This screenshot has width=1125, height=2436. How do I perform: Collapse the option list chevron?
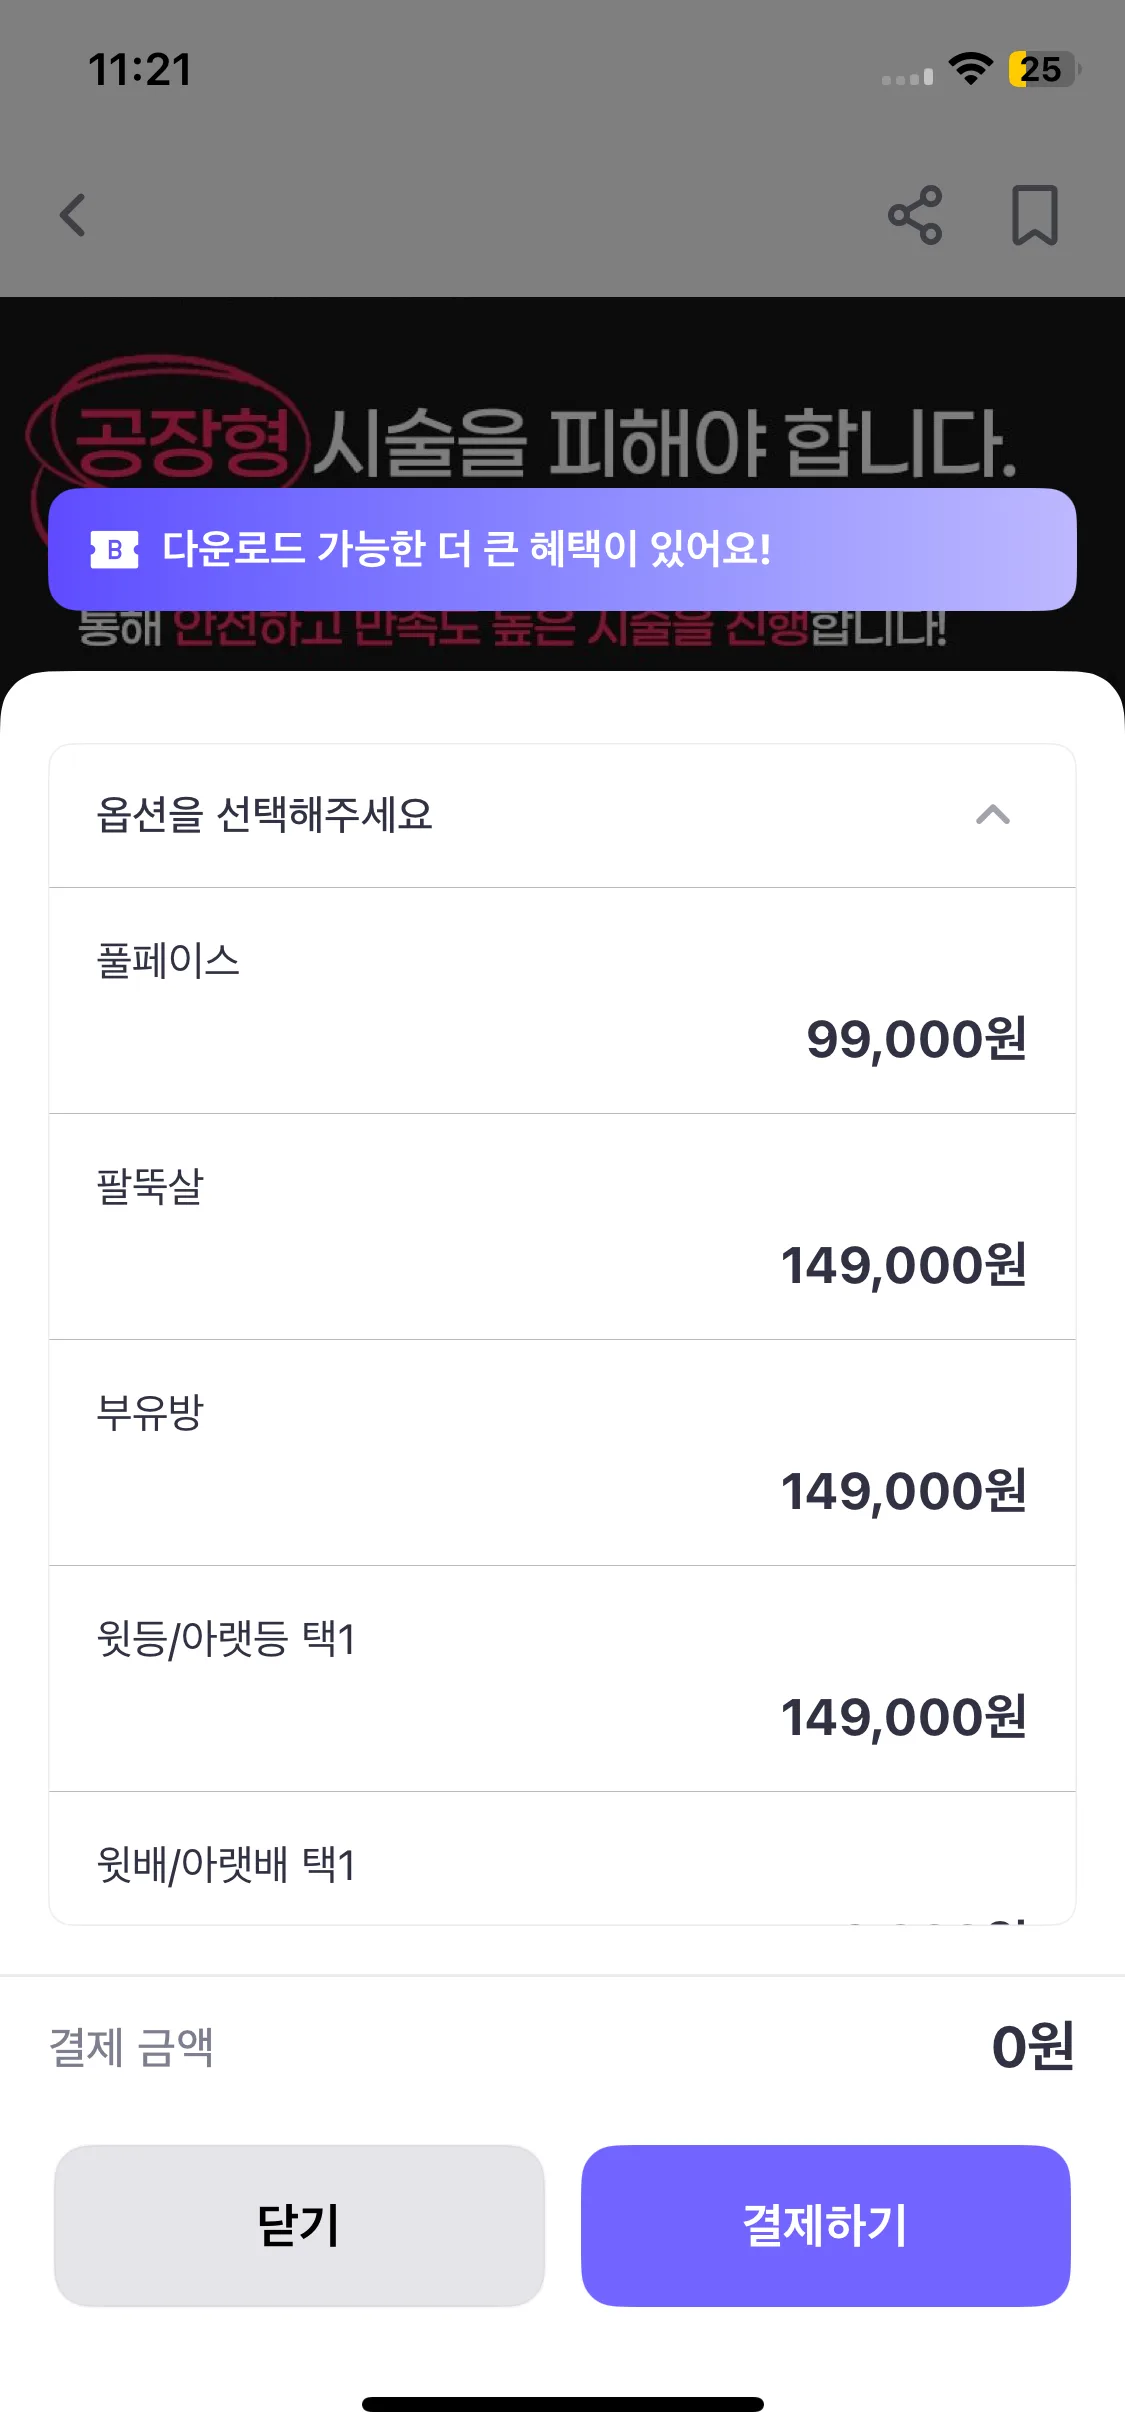click(992, 815)
